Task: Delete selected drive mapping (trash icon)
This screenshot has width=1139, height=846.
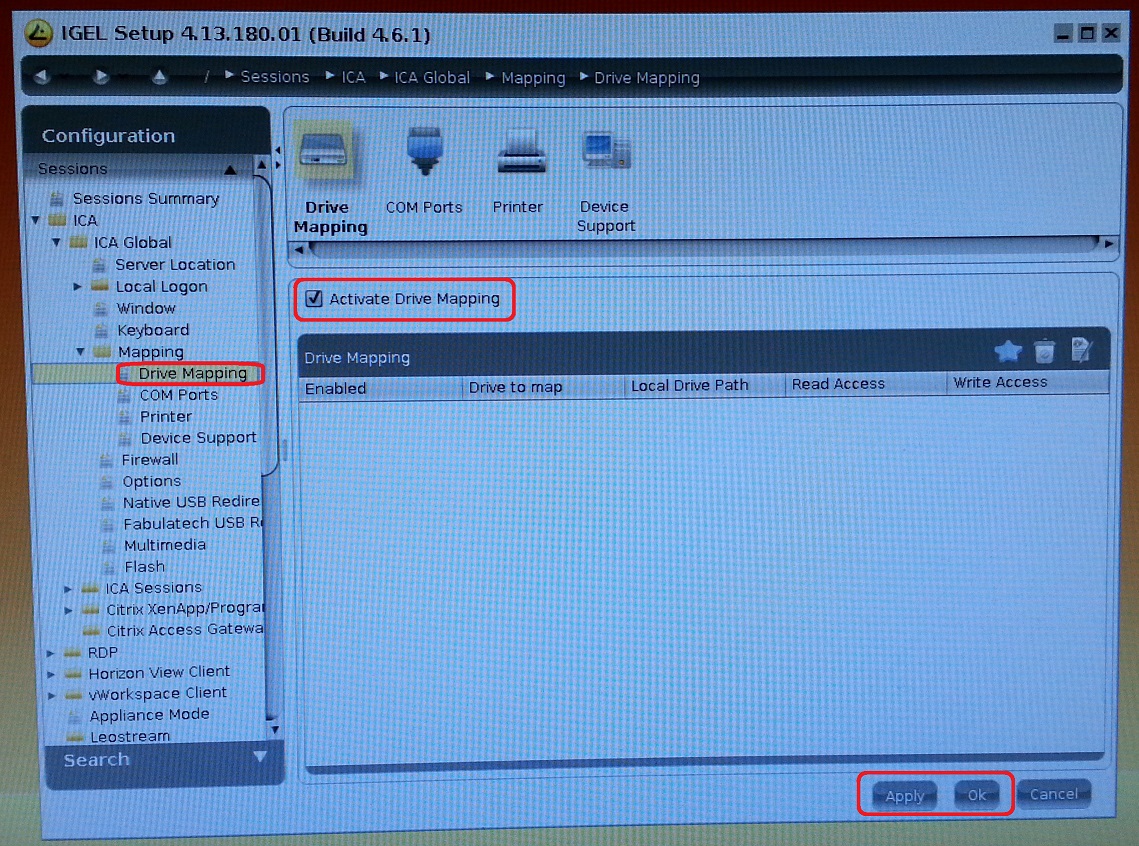Action: 1045,351
